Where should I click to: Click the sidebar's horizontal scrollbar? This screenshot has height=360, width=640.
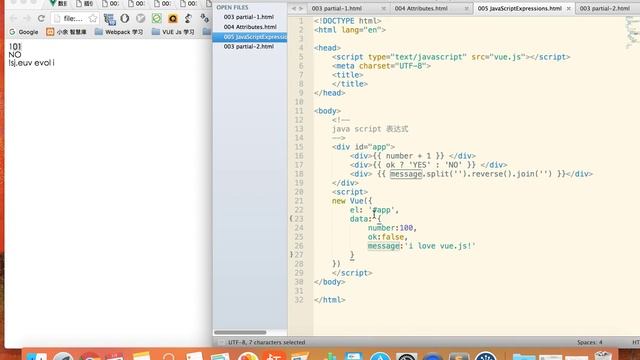tap(240, 332)
